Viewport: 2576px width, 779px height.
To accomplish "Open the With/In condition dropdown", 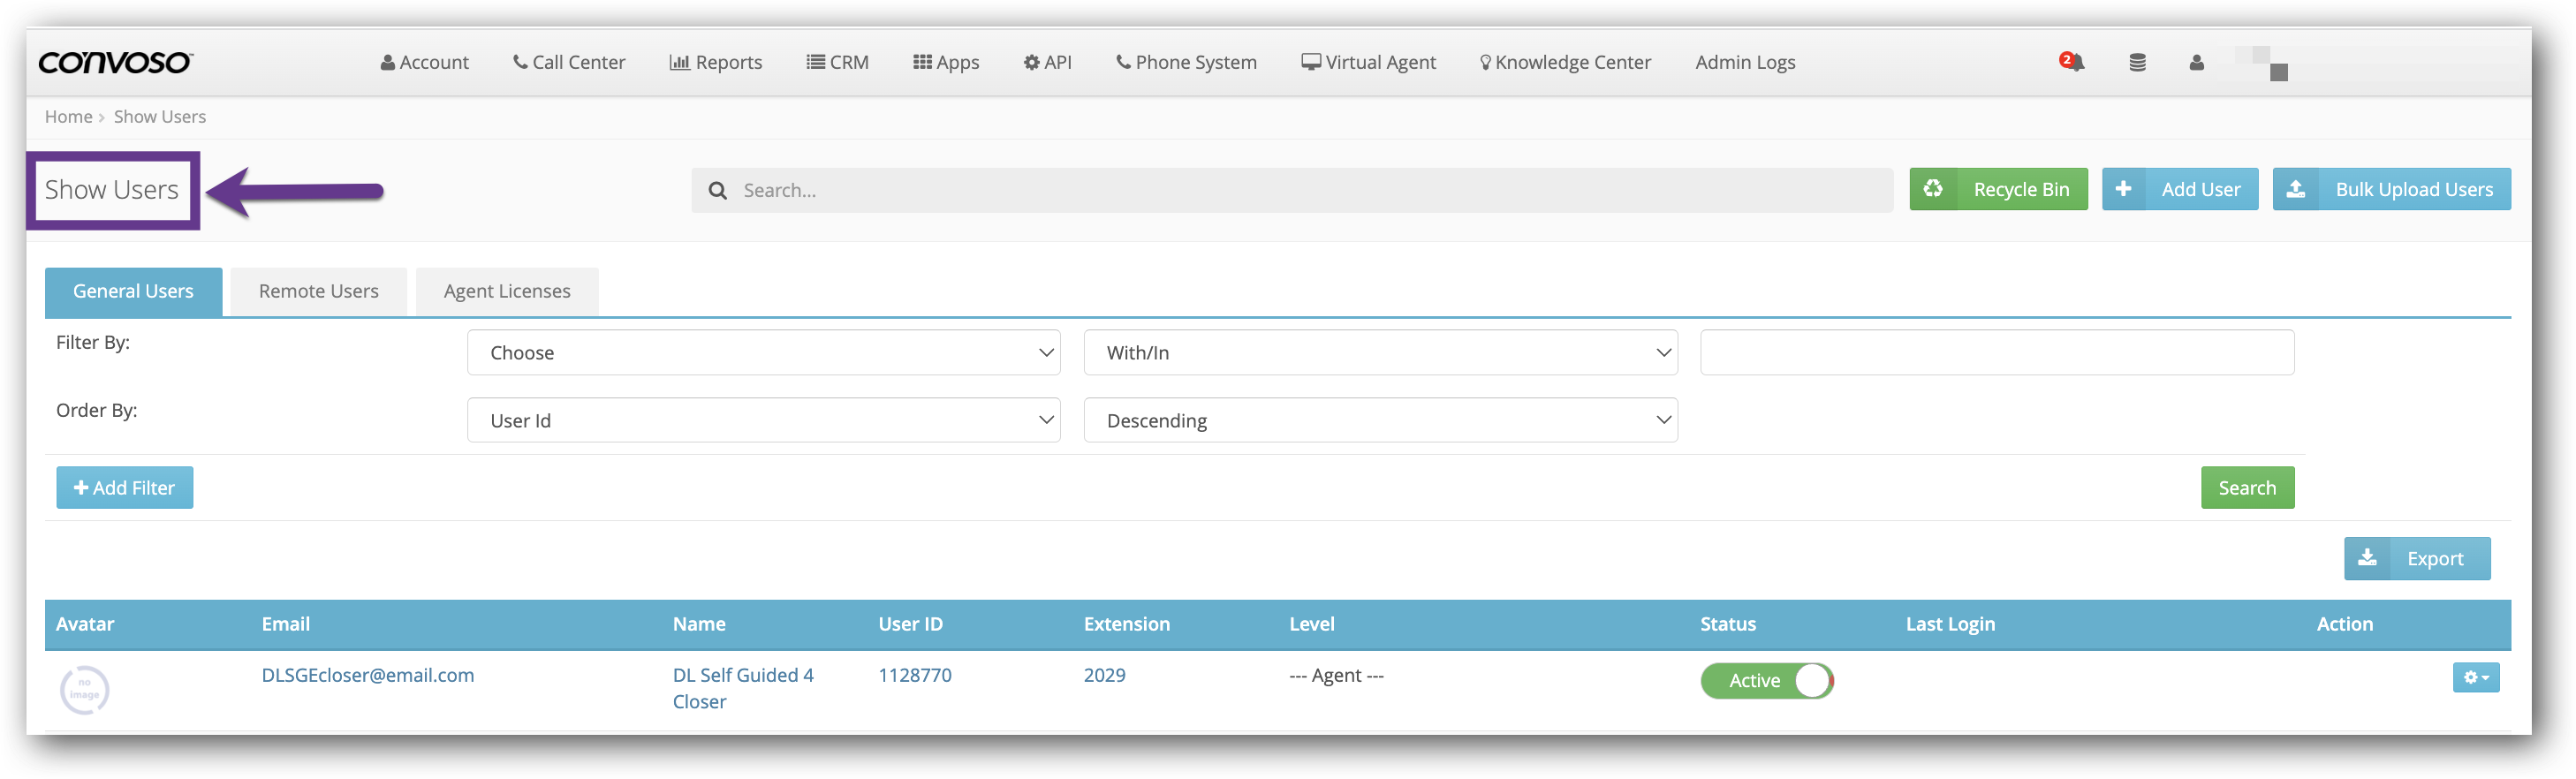I will point(1380,352).
